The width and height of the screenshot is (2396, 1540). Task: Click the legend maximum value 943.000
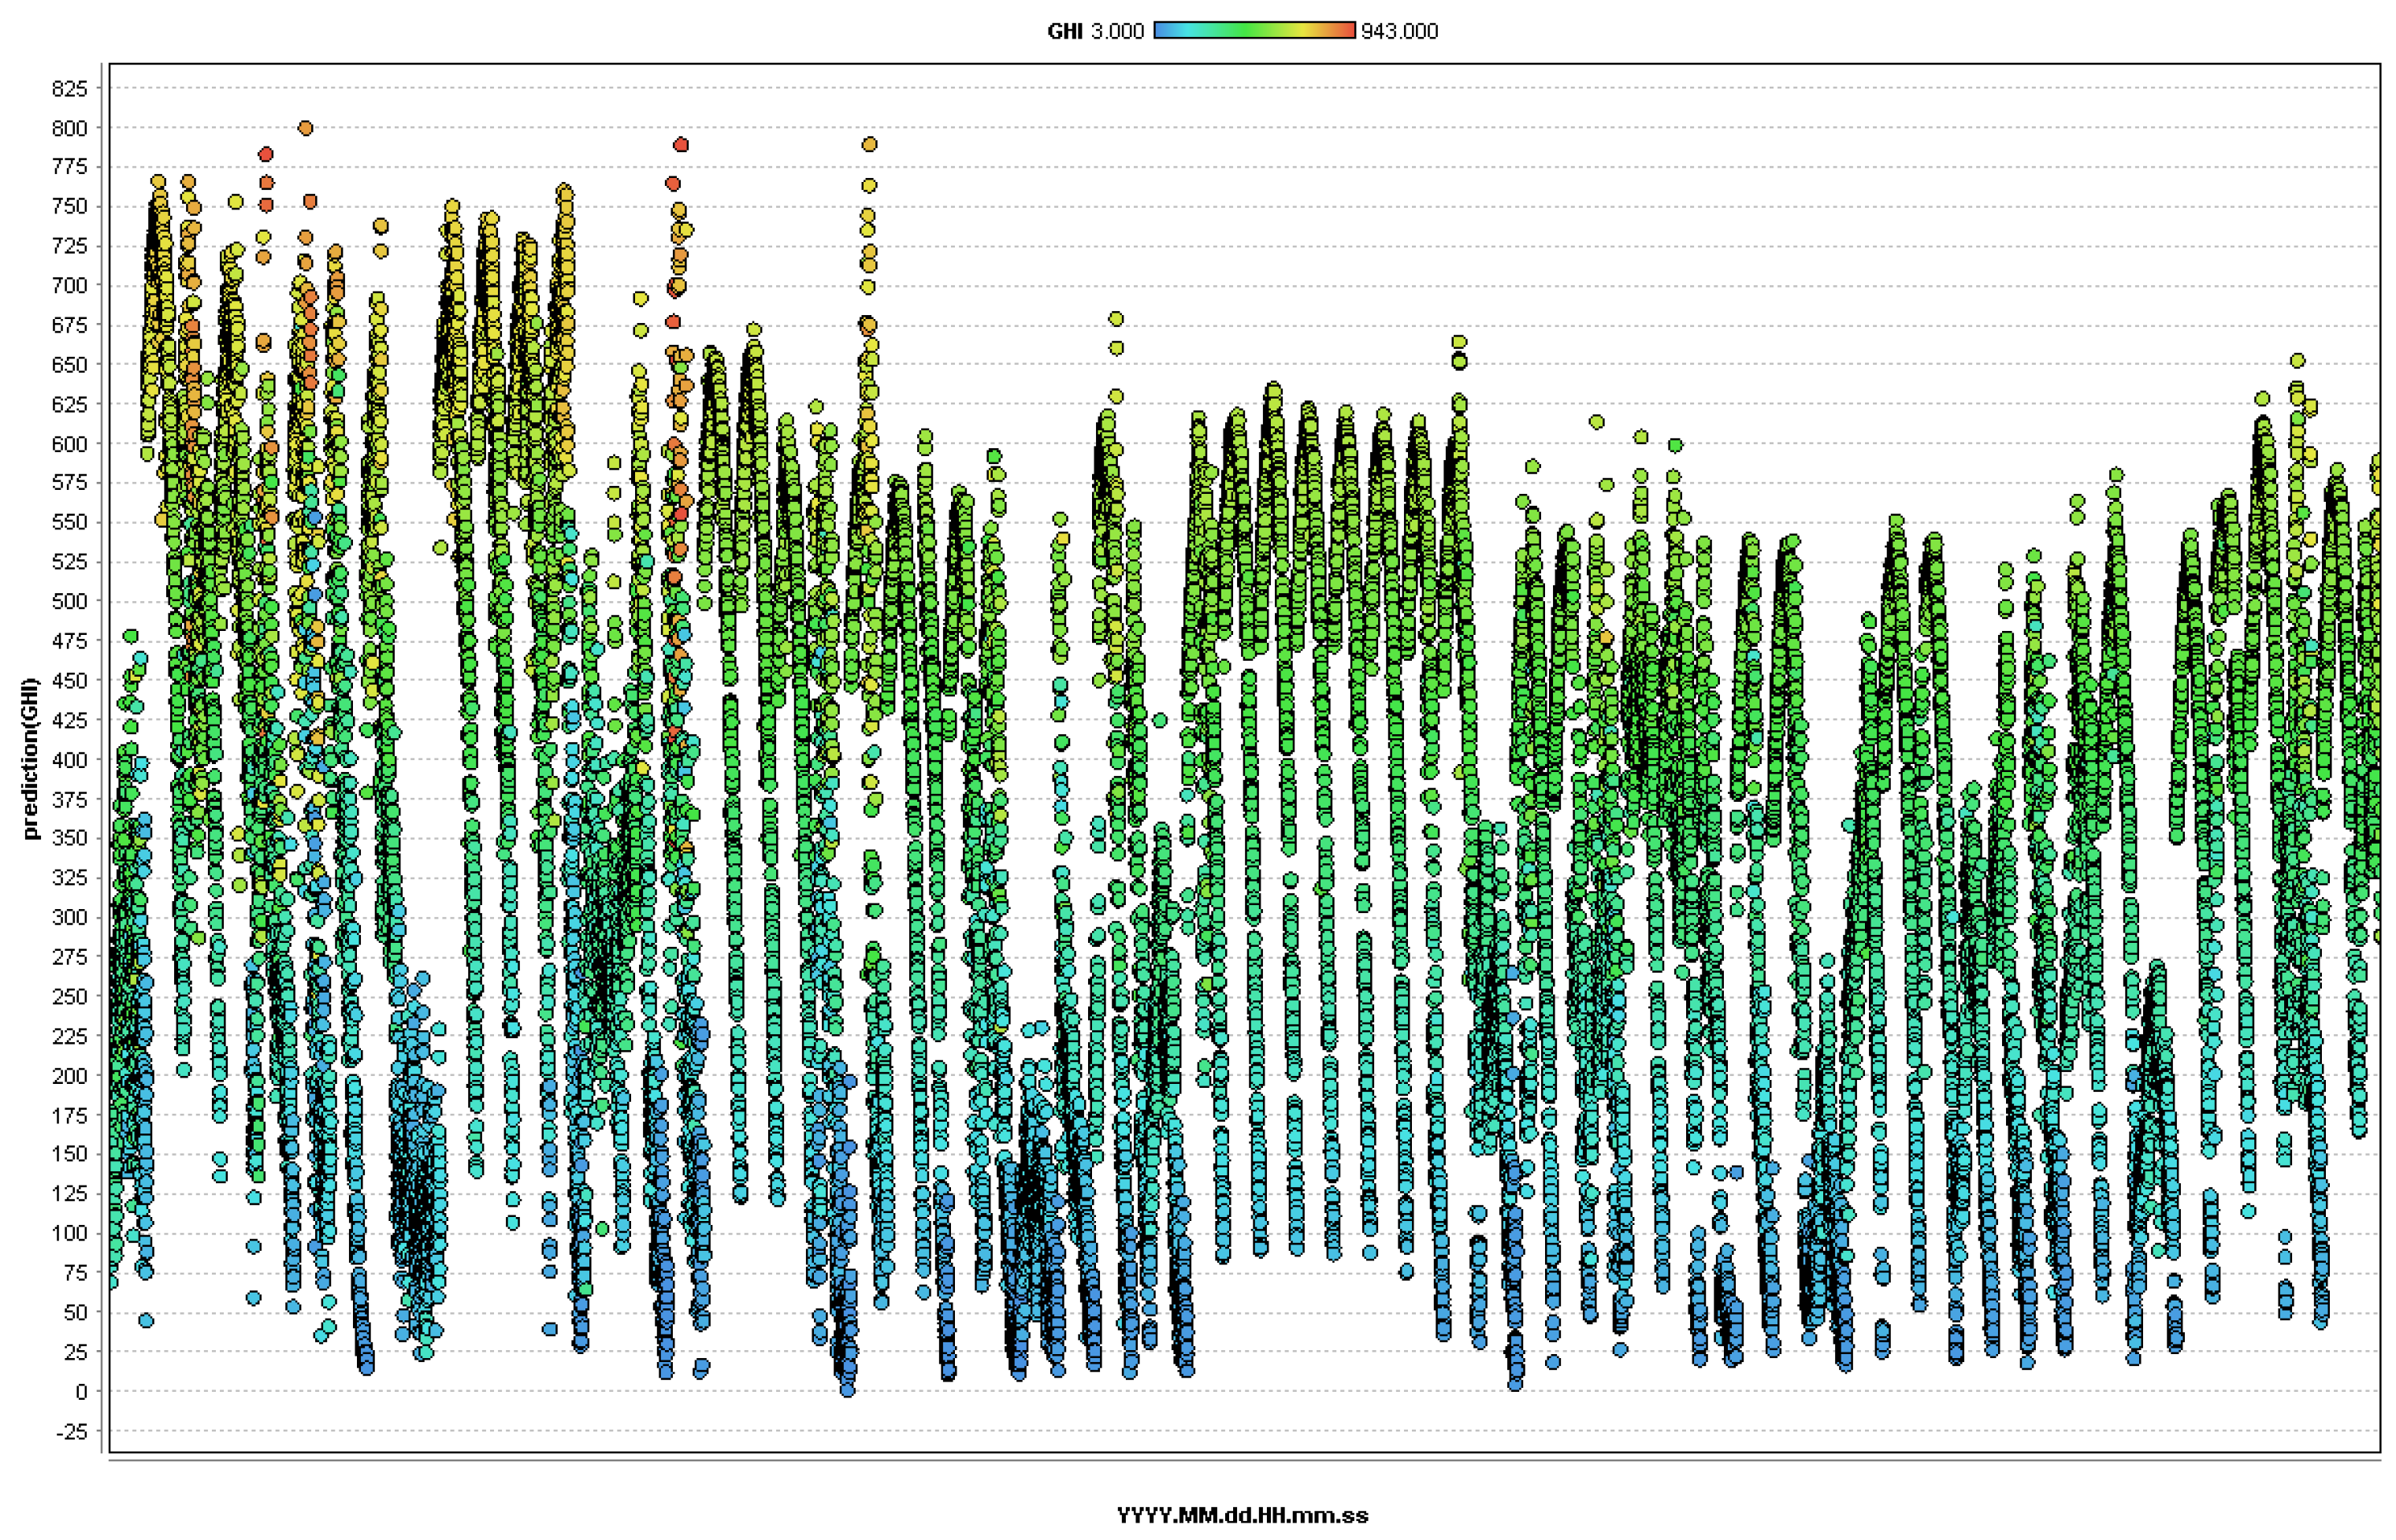1399,32
